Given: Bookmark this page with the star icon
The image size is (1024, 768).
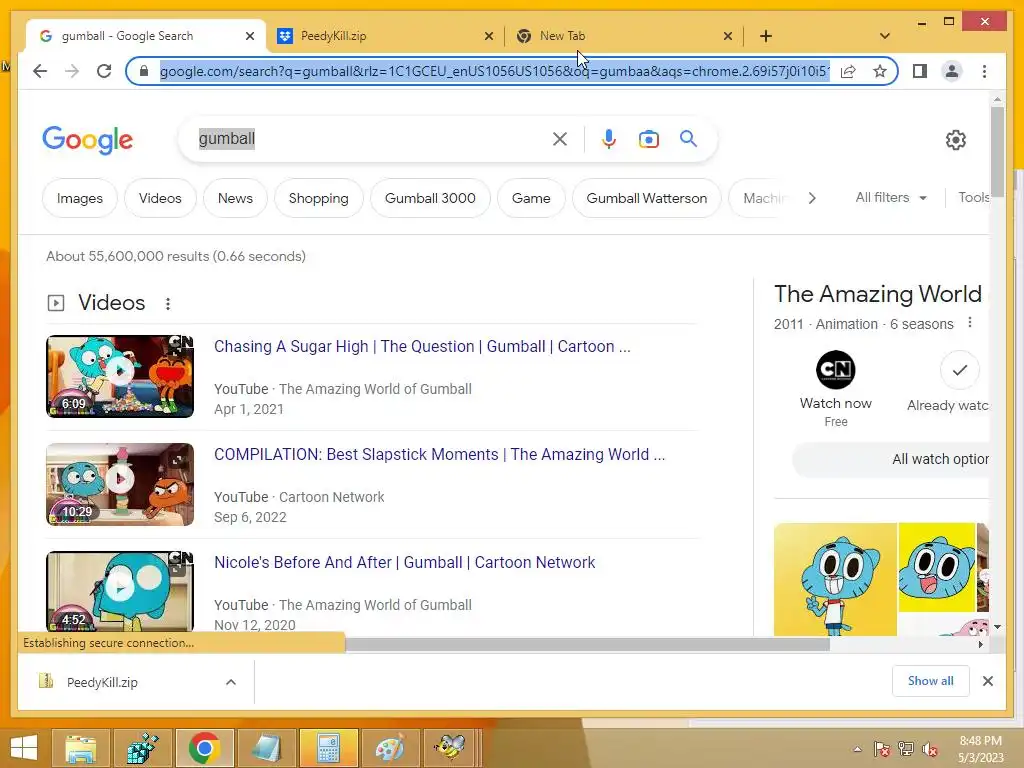Looking at the screenshot, I should [x=880, y=71].
